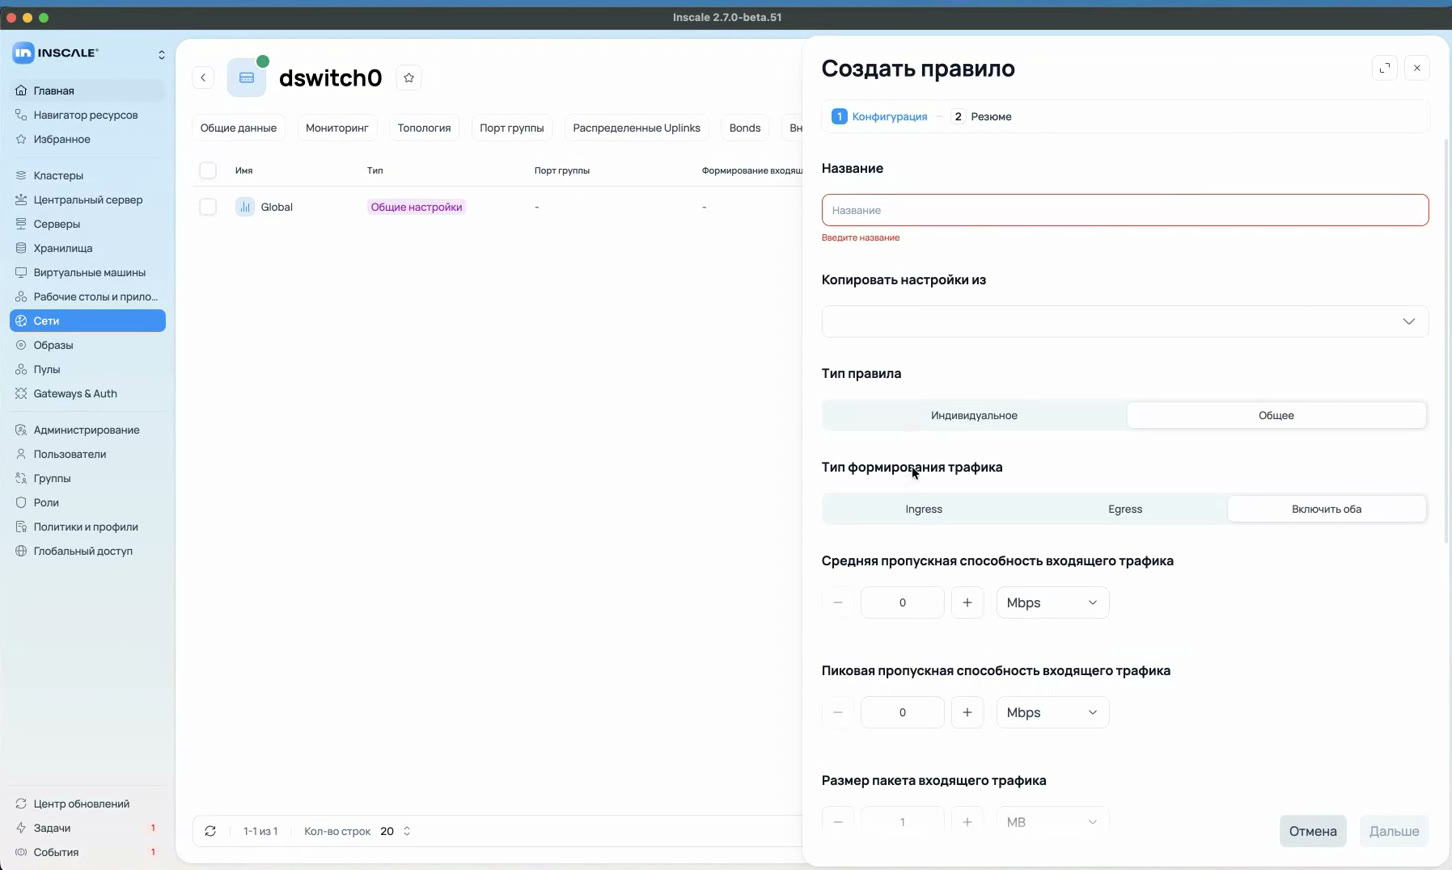Close the Создать правило panel

[x=1417, y=68]
